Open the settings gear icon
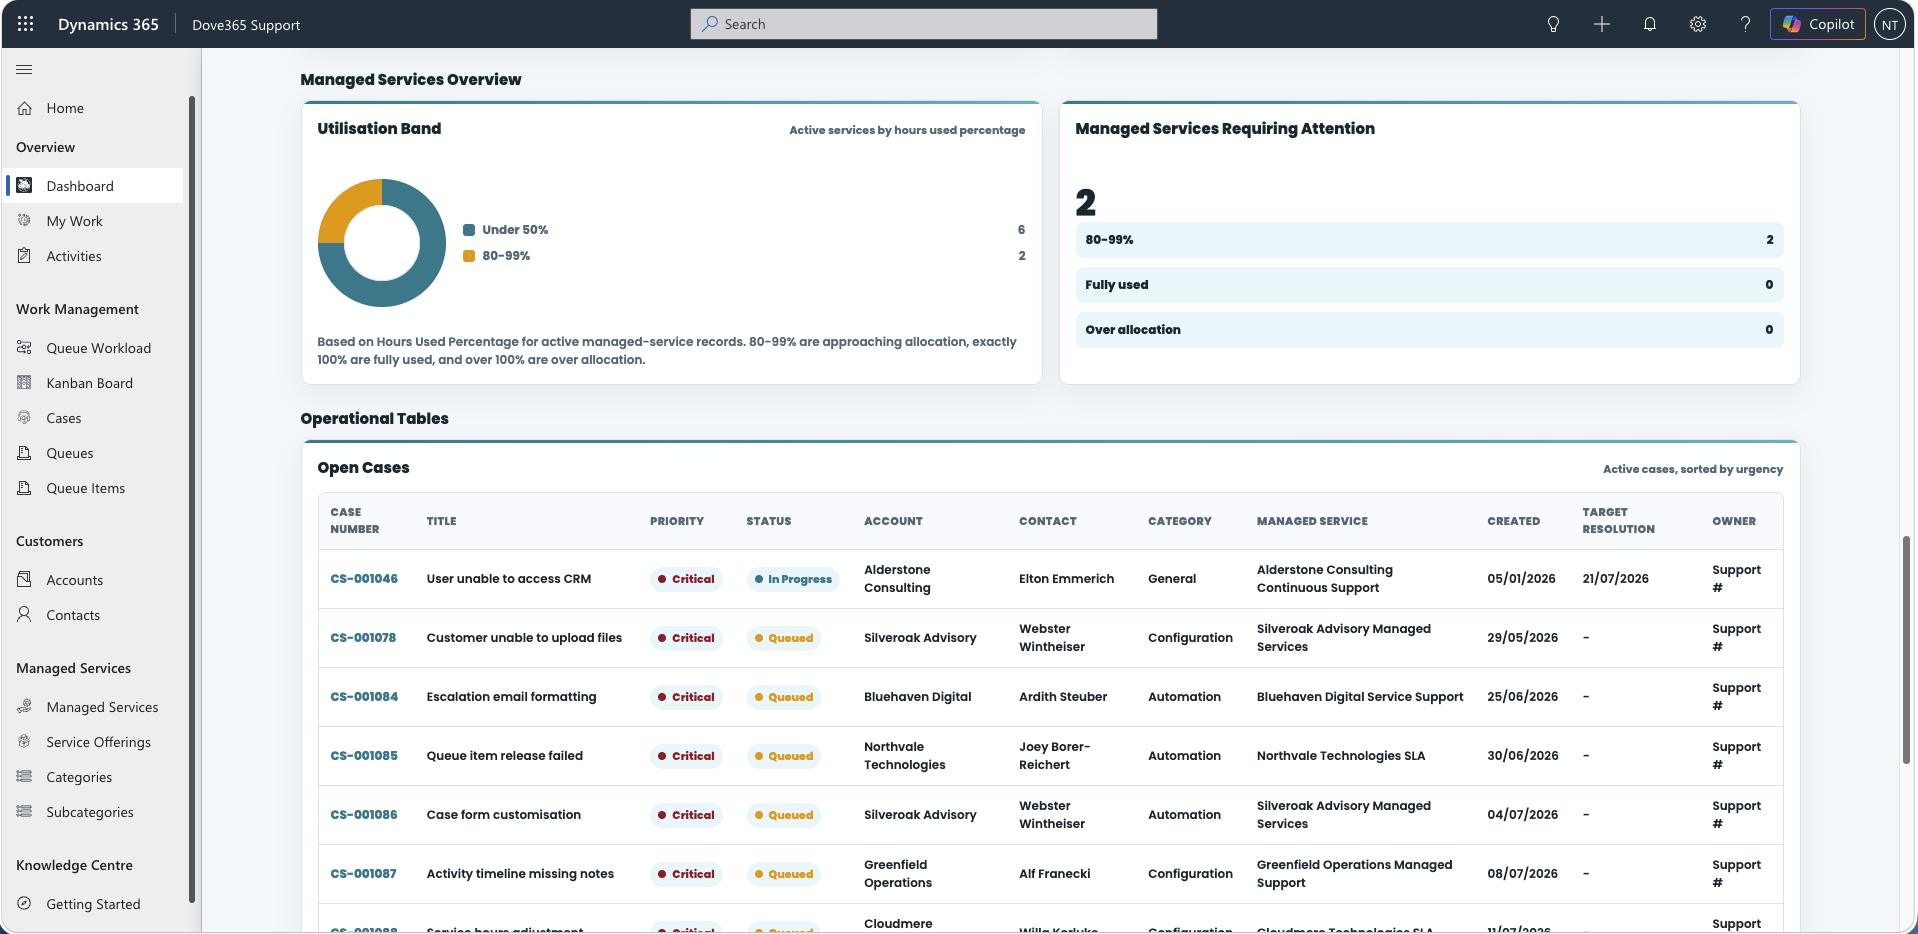Image resolution: width=1918 pixels, height=934 pixels. pos(1697,24)
